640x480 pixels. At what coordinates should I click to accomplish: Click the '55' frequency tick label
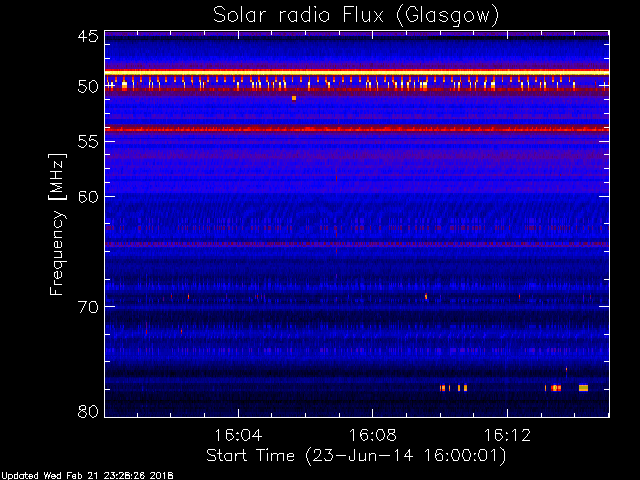click(88, 142)
